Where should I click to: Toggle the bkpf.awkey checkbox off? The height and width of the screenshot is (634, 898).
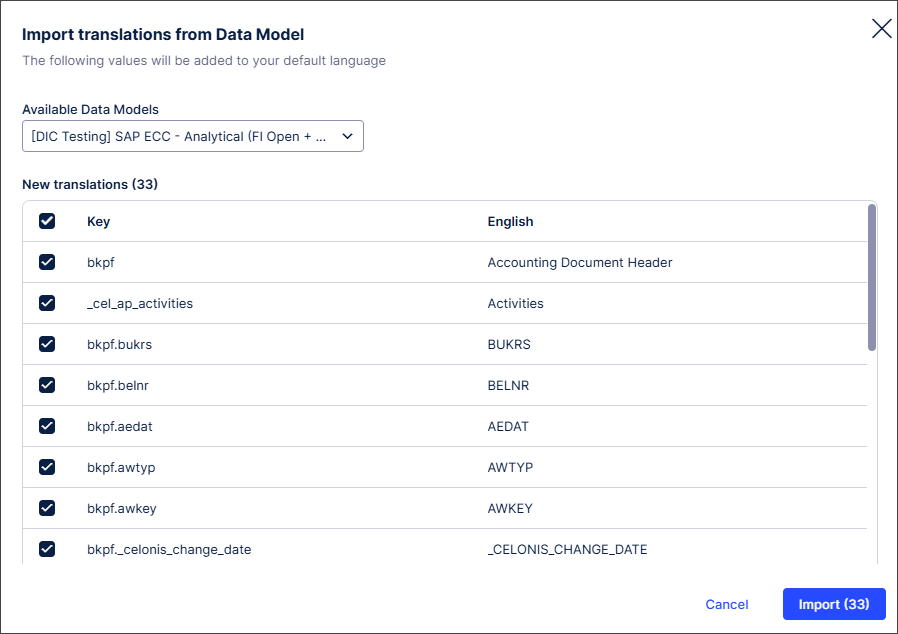pos(47,508)
